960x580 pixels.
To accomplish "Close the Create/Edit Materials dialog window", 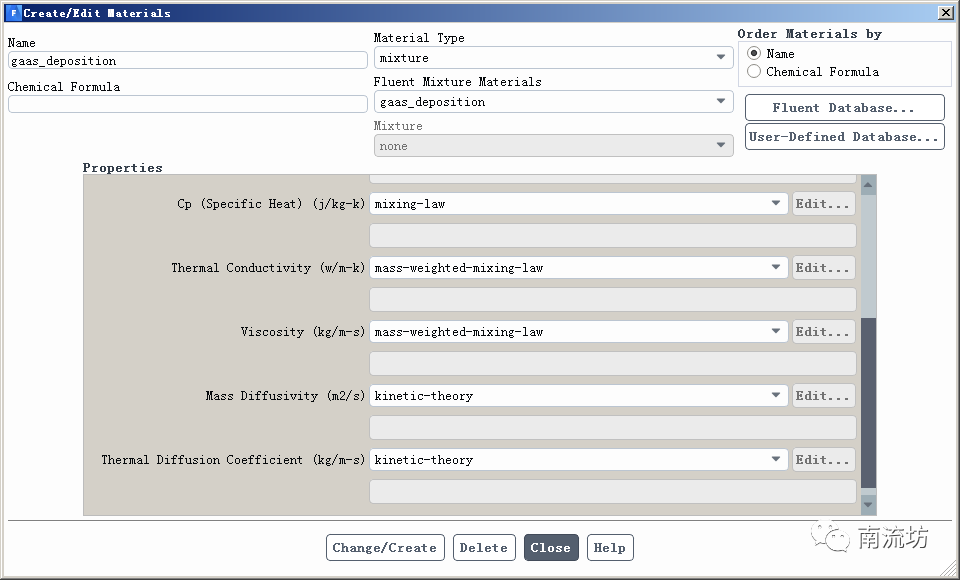I will pyautogui.click(x=945, y=13).
